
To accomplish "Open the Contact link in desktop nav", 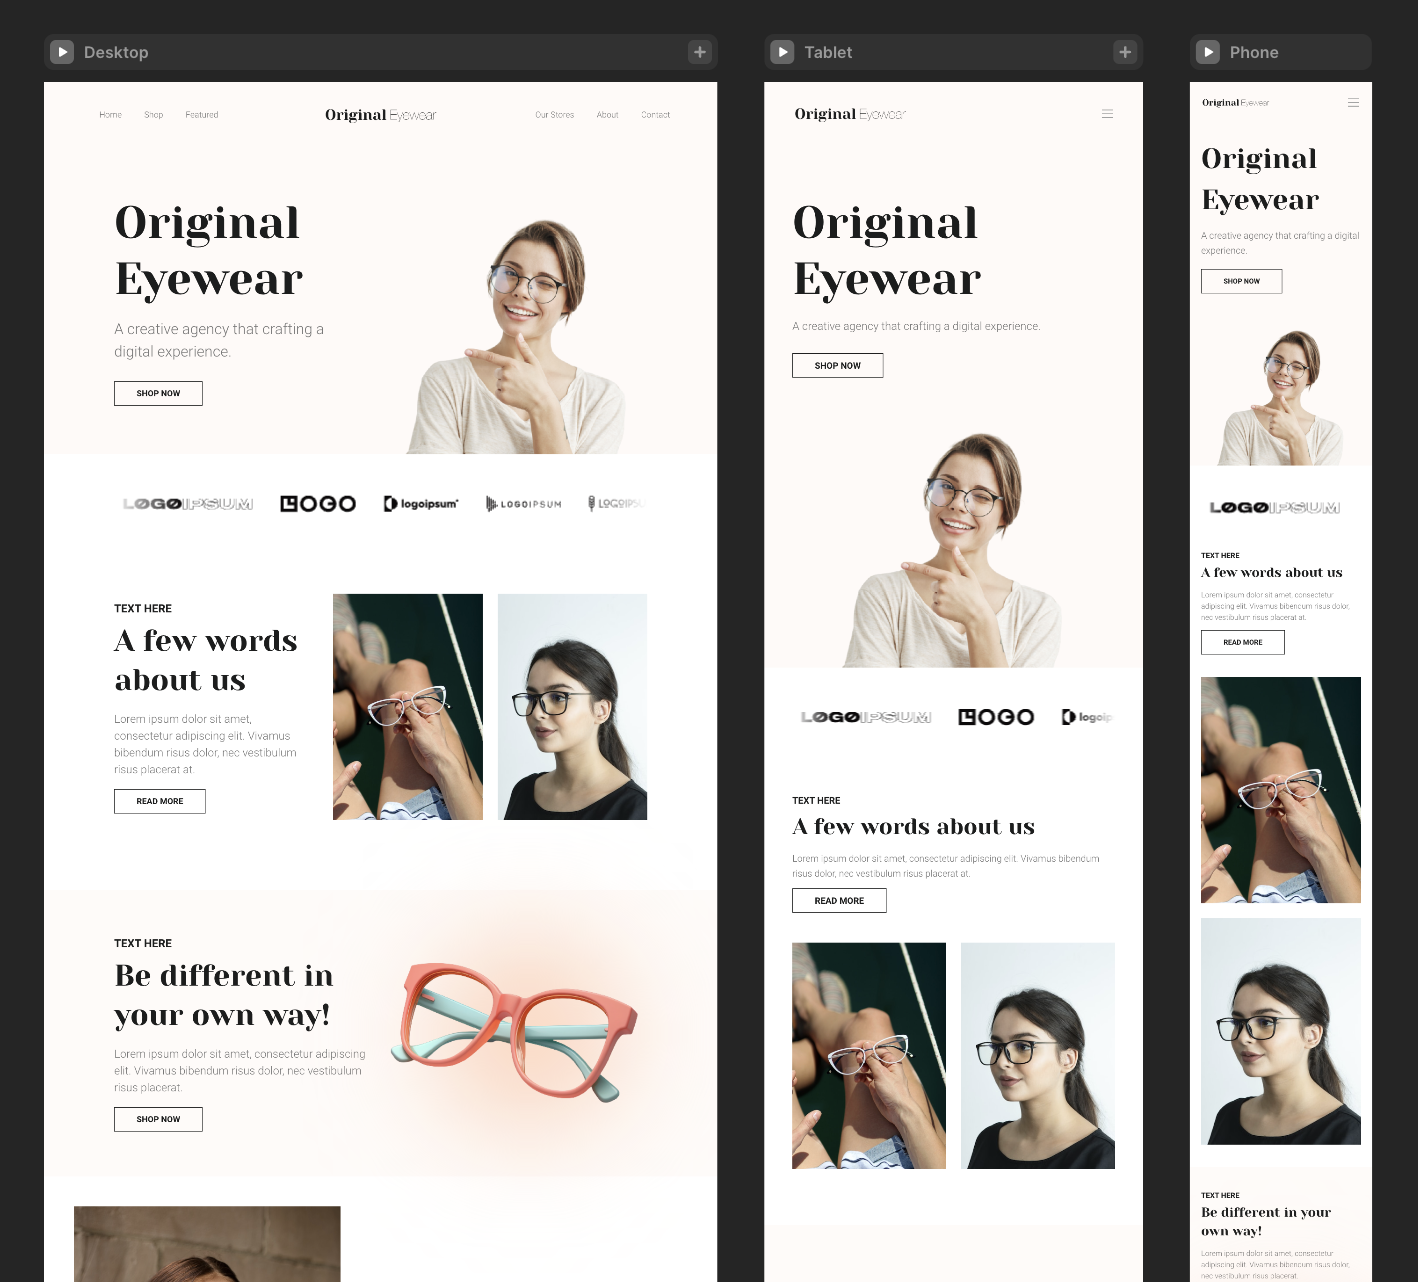I will 655,114.
